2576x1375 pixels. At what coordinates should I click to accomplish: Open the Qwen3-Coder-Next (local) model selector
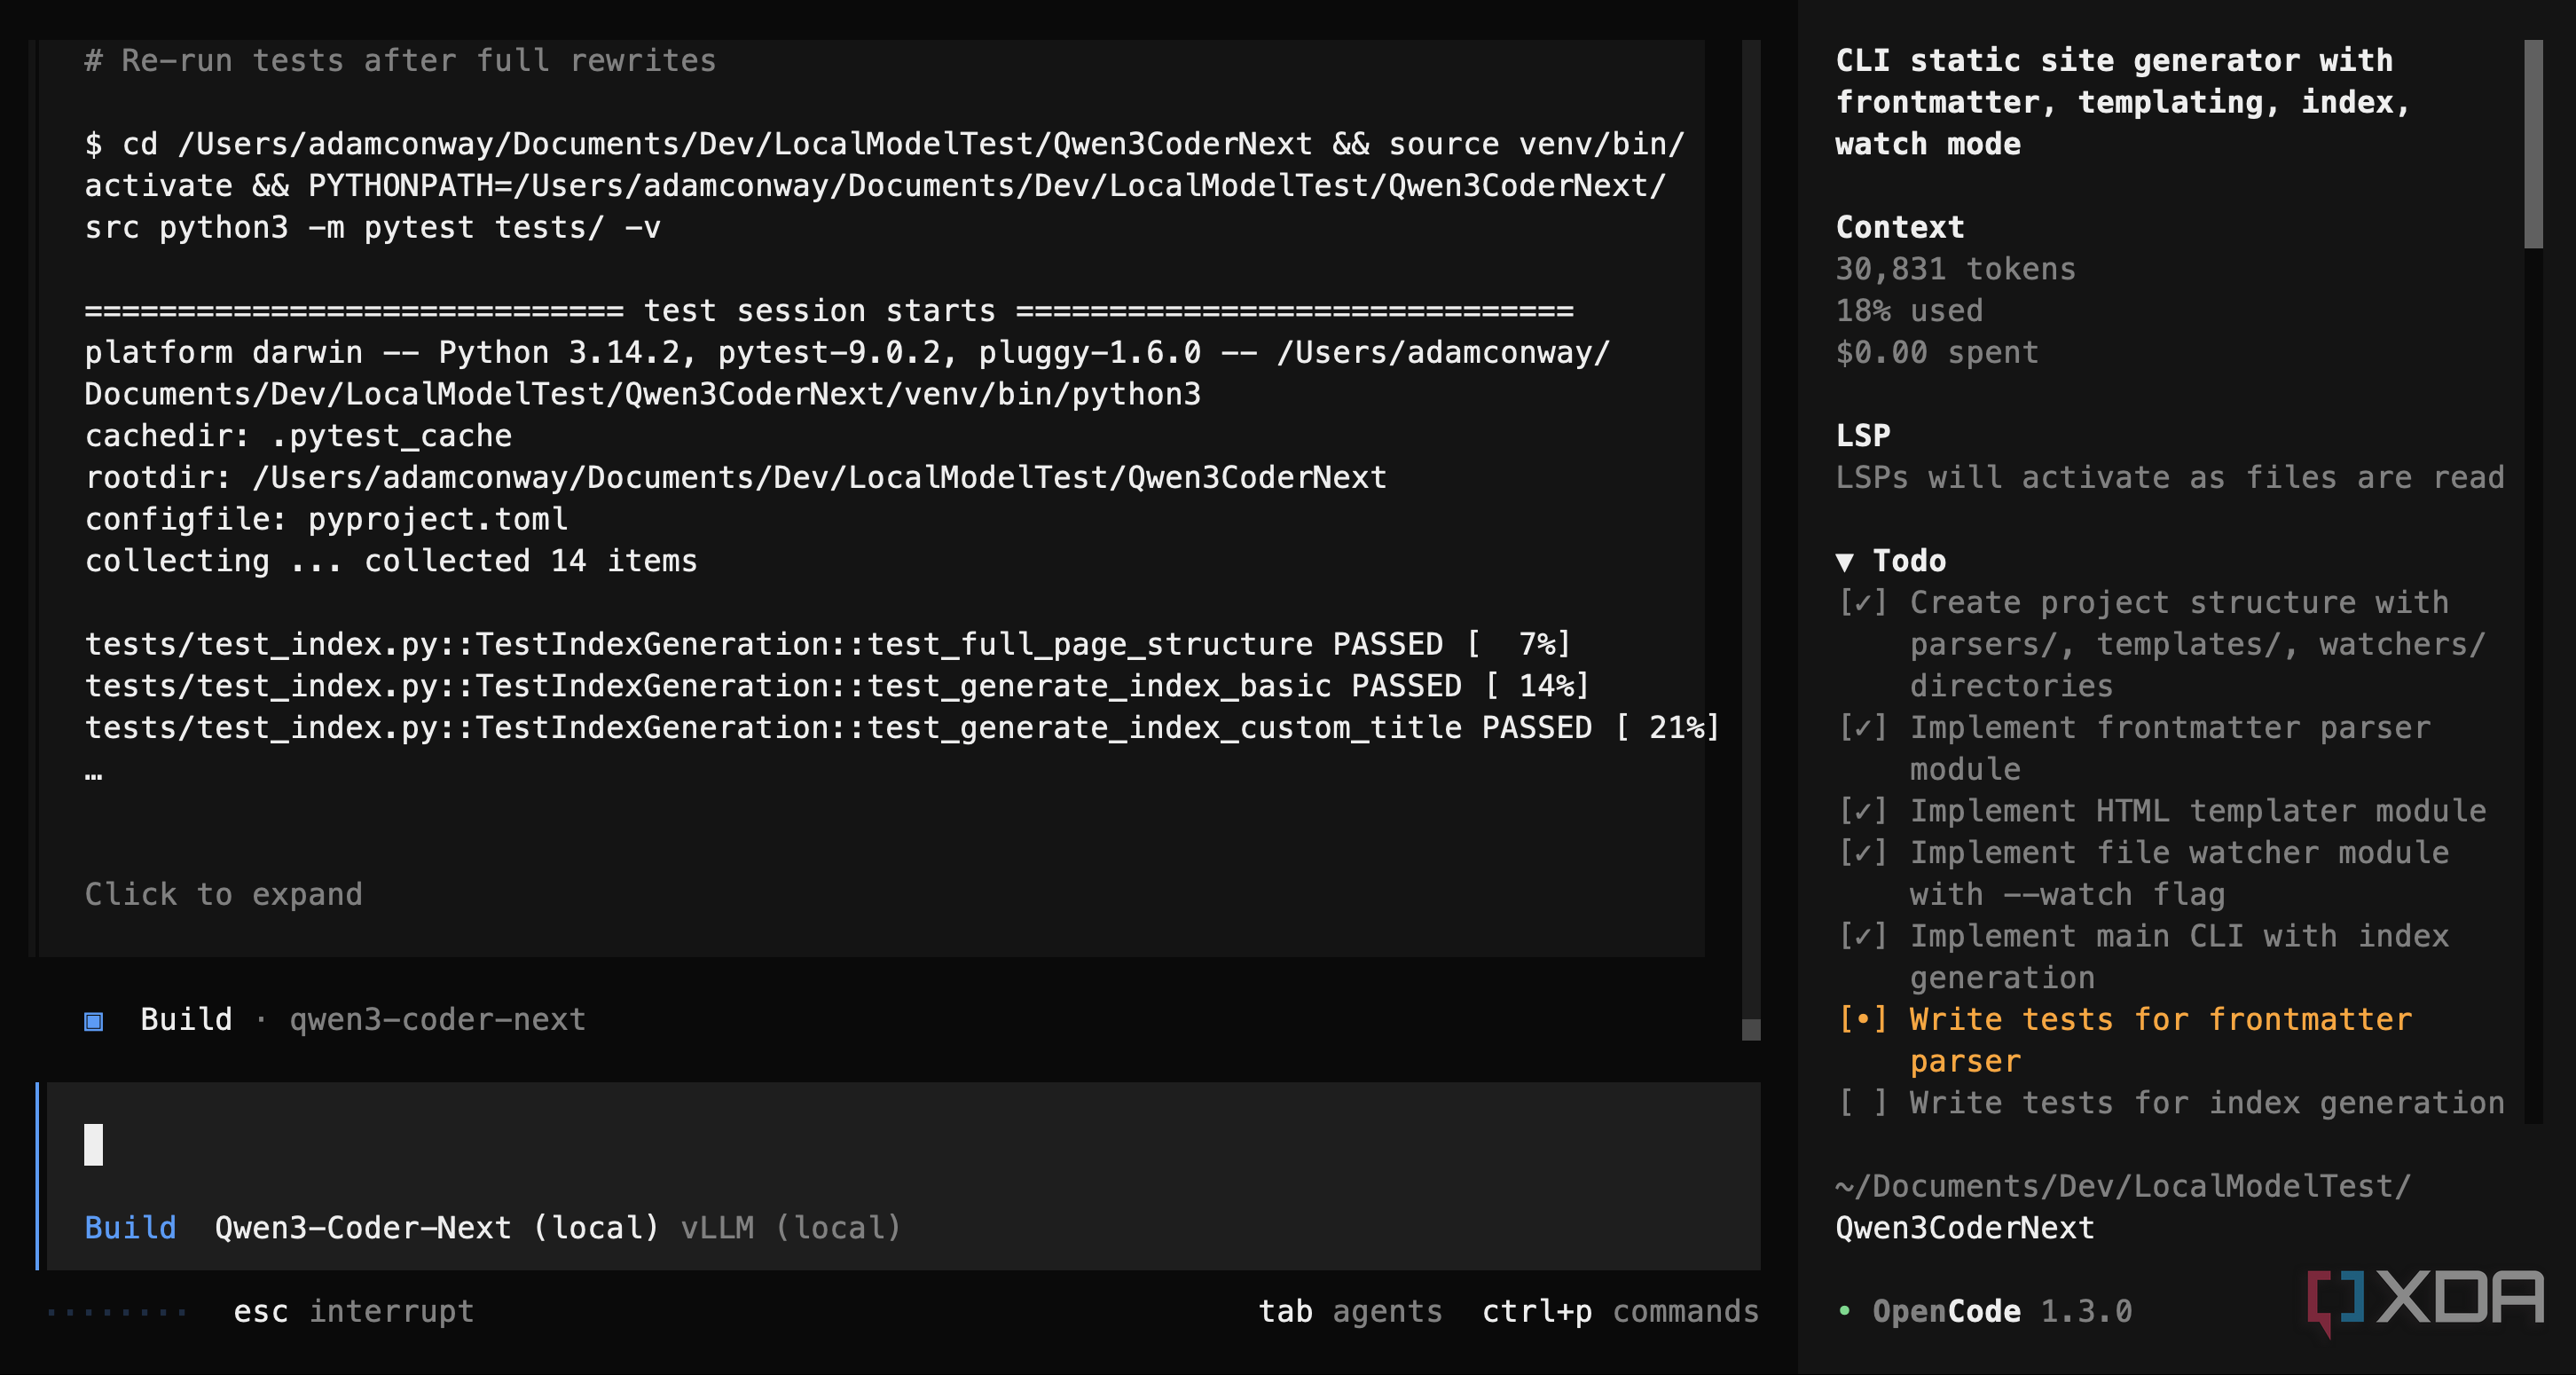tap(437, 1228)
